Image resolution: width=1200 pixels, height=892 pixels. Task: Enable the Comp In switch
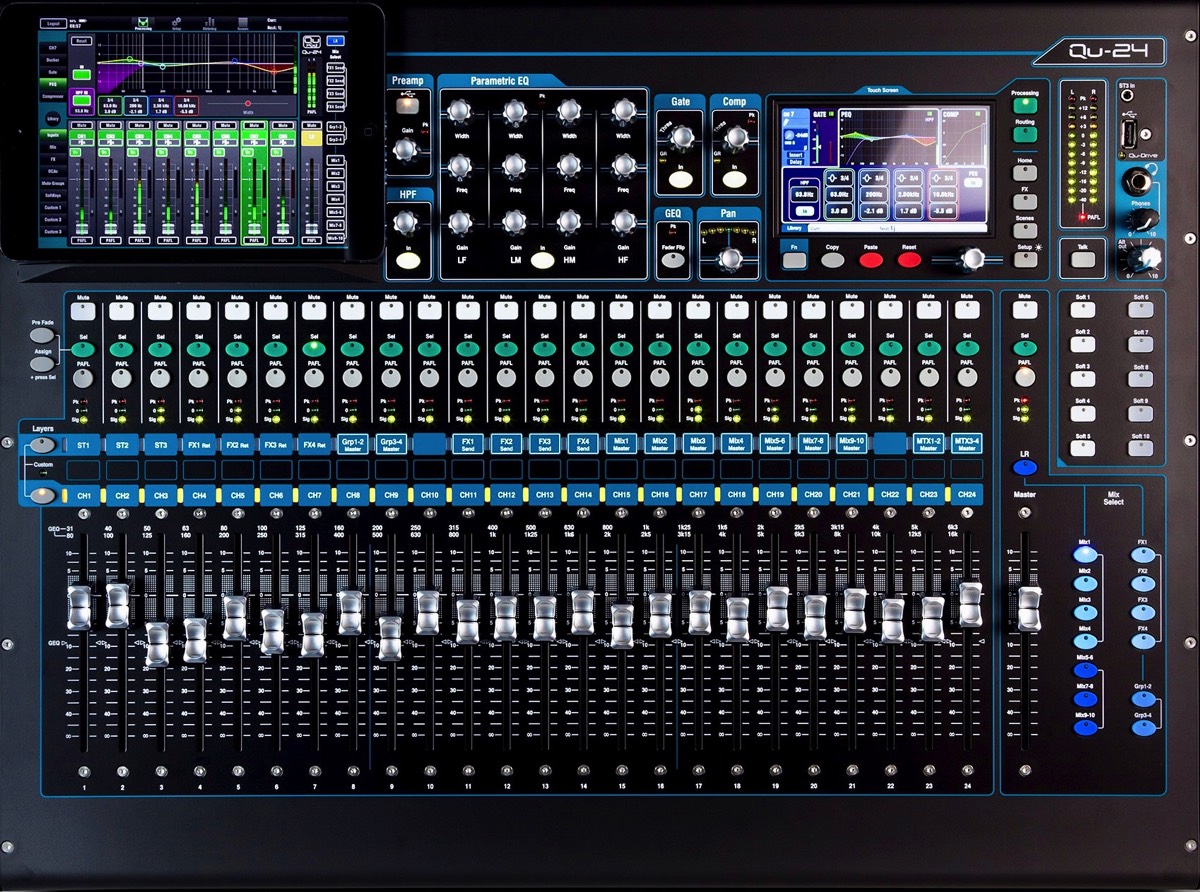(733, 180)
